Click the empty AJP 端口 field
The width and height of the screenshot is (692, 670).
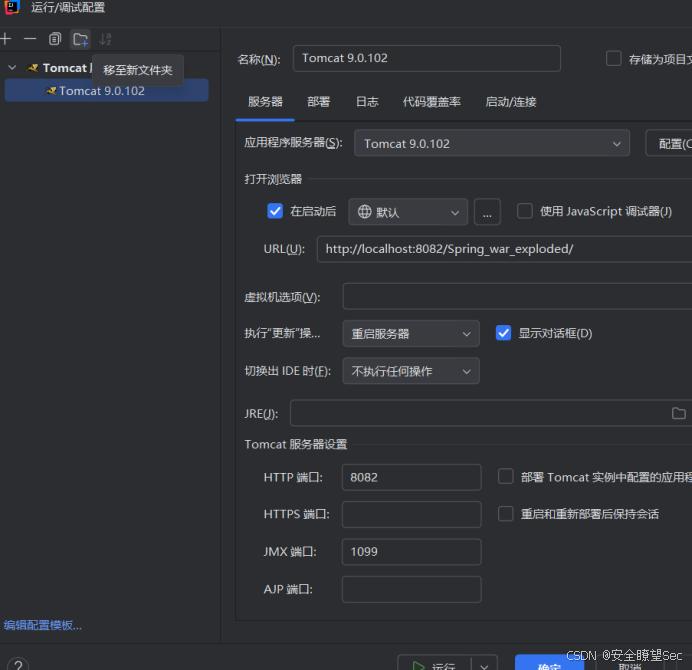tap(411, 589)
